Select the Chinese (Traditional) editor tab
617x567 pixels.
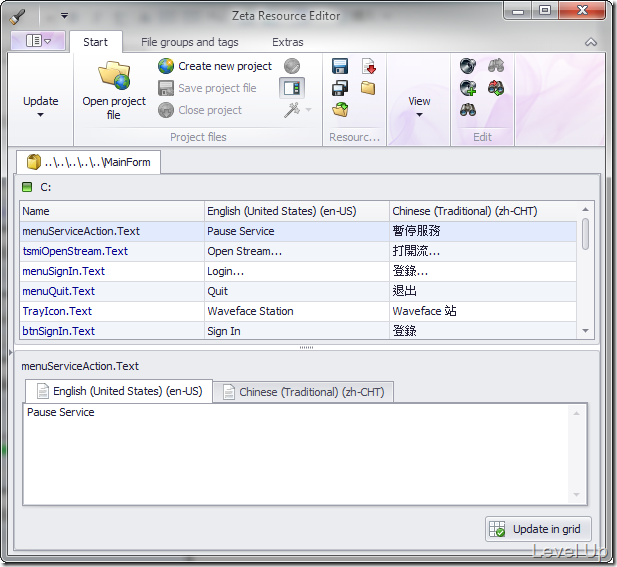304,392
